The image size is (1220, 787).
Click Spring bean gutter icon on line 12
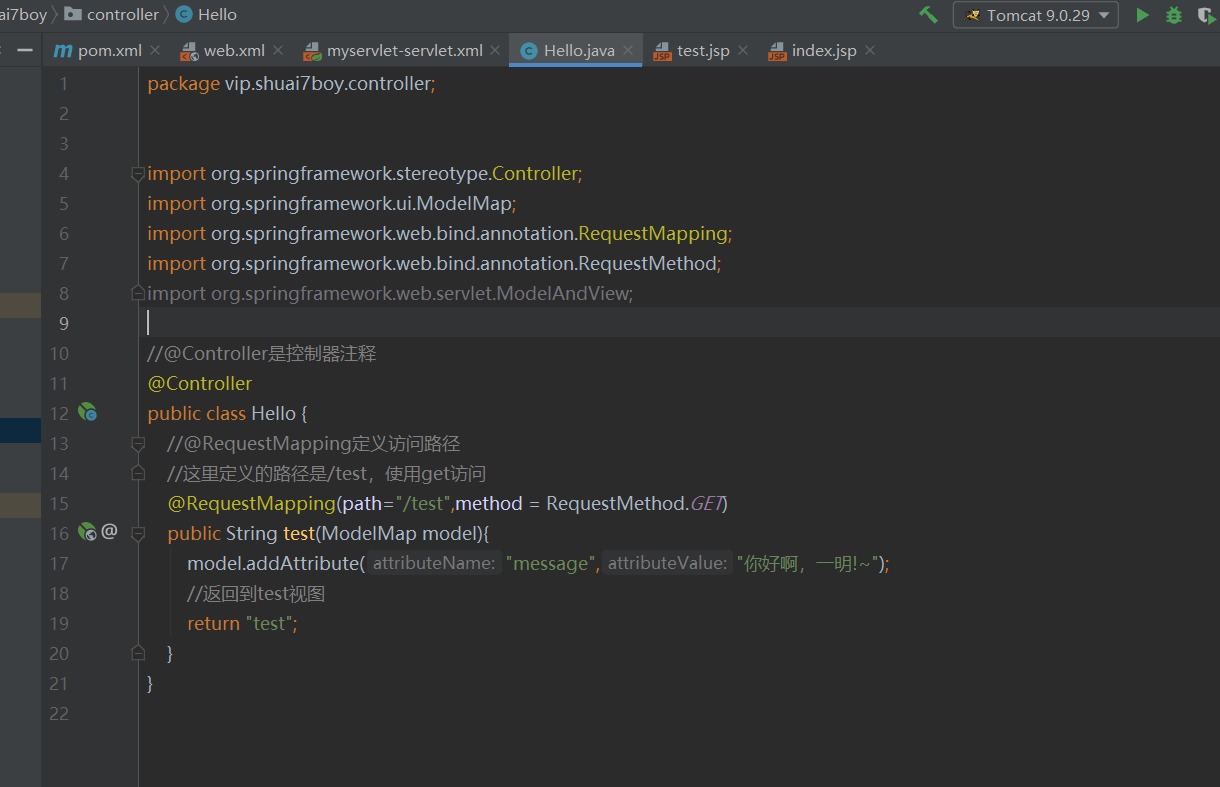88,413
